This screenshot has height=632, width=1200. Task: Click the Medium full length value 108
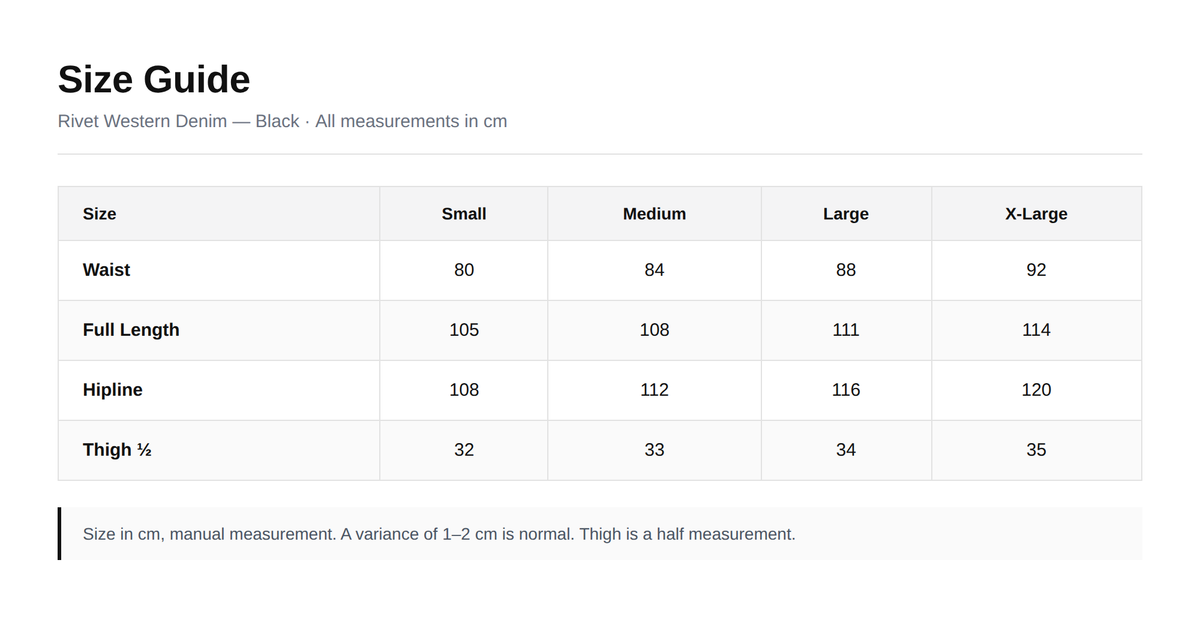tap(654, 330)
